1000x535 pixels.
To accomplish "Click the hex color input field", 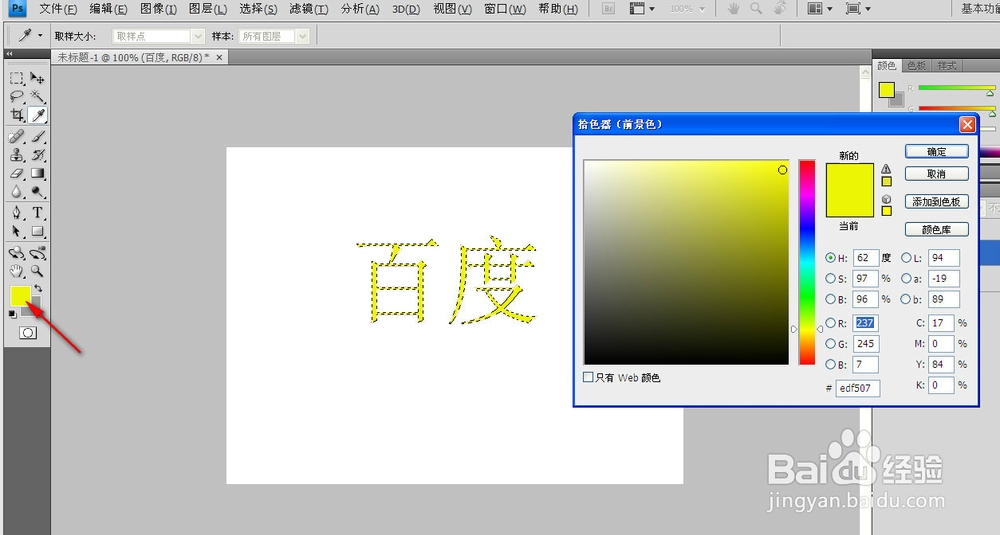I will pyautogui.click(x=858, y=388).
